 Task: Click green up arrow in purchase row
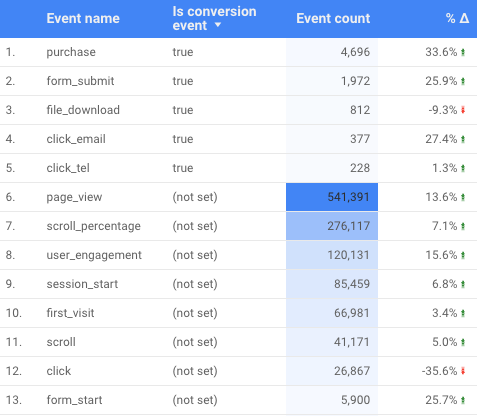click(463, 52)
